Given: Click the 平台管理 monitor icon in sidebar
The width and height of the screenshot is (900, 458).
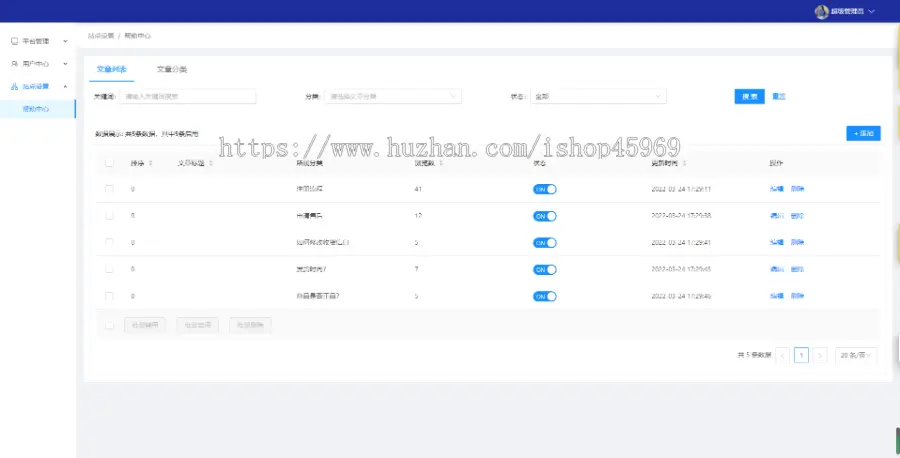Looking at the screenshot, I should (x=14, y=41).
